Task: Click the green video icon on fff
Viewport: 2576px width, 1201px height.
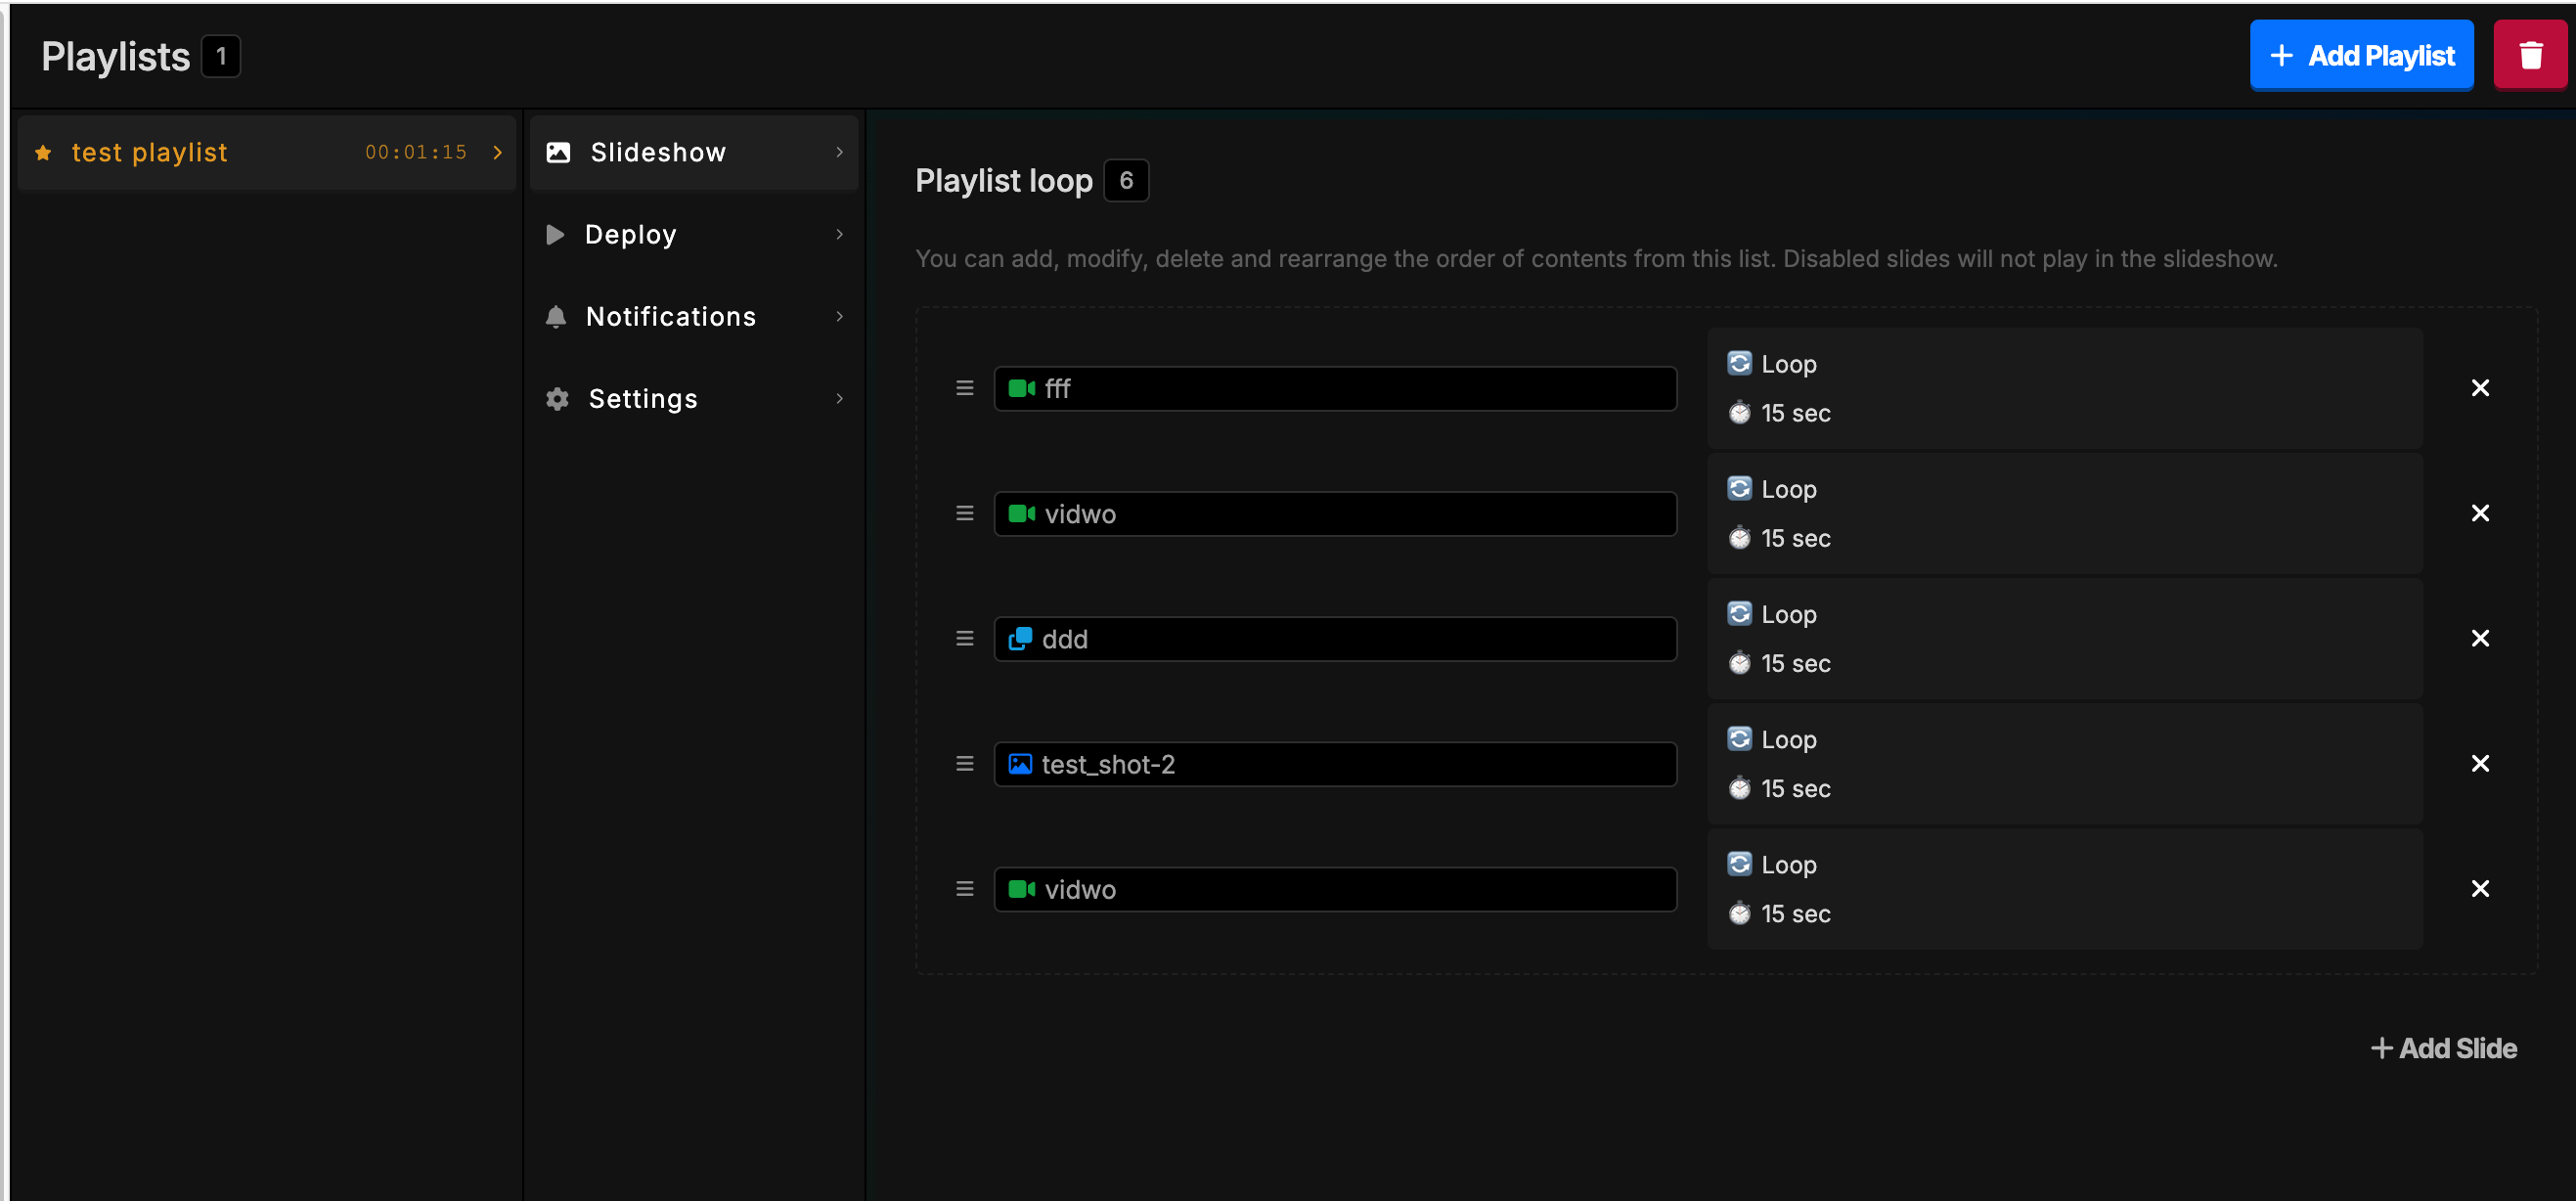Action: (1021, 388)
